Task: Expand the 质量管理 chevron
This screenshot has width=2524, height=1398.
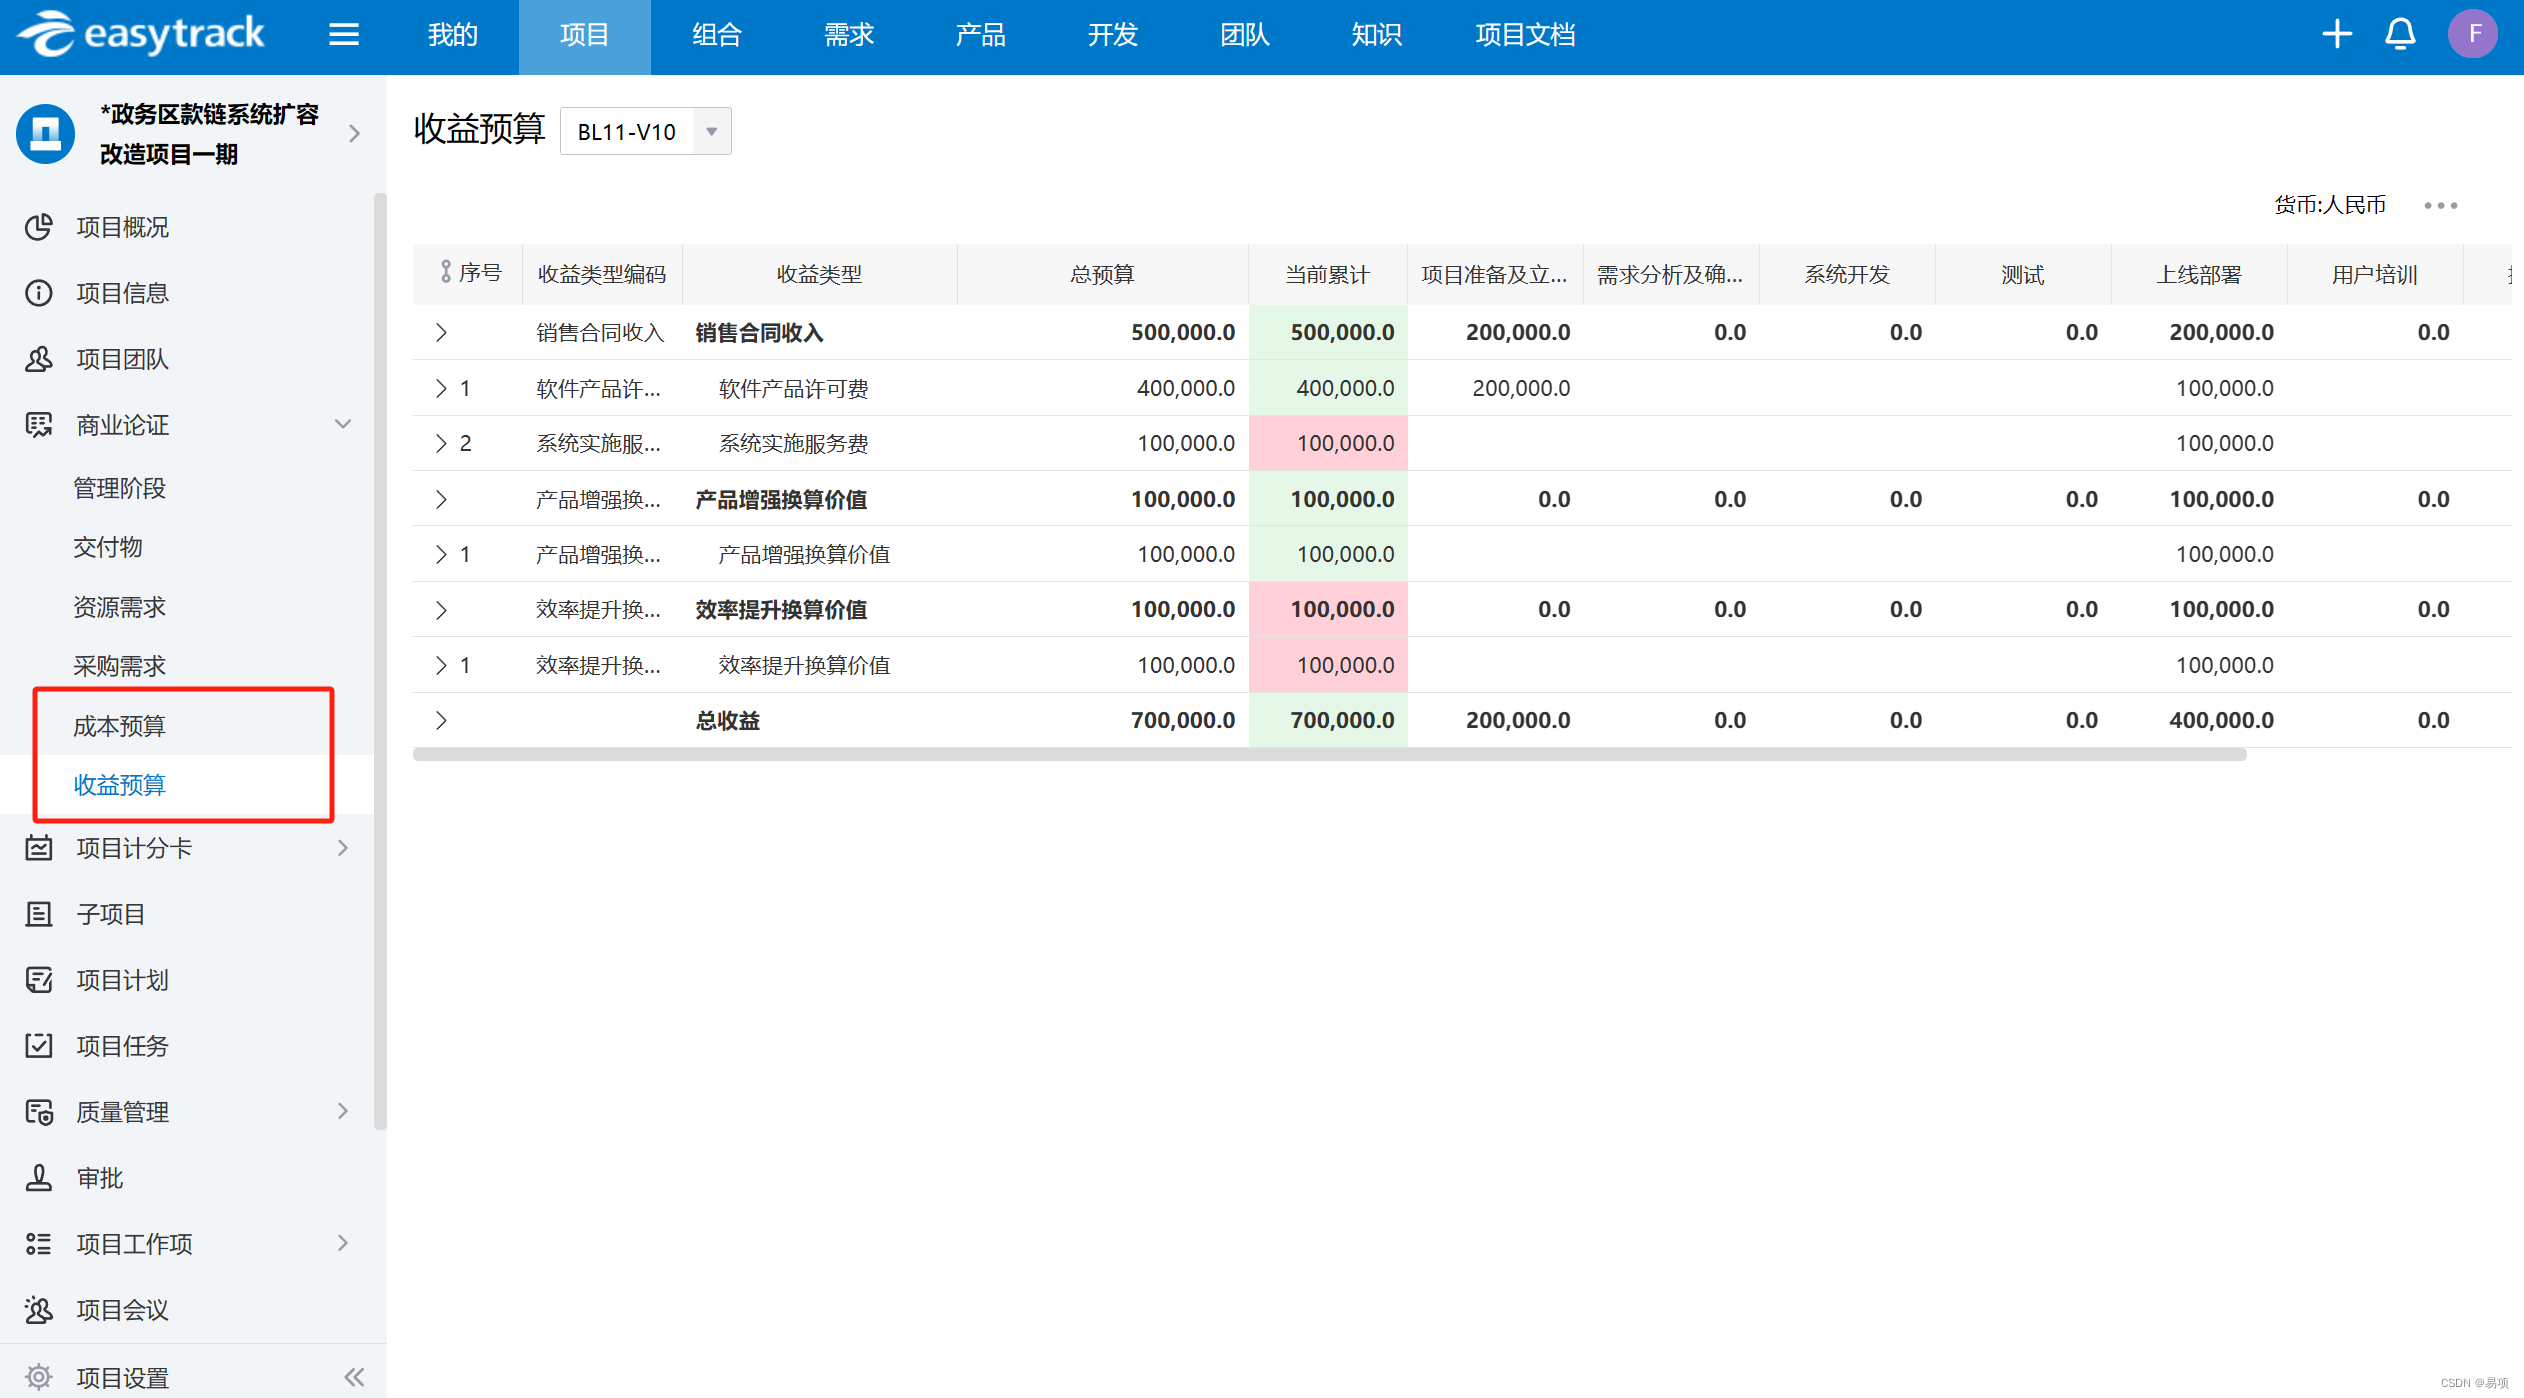Action: pos(343,1111)
